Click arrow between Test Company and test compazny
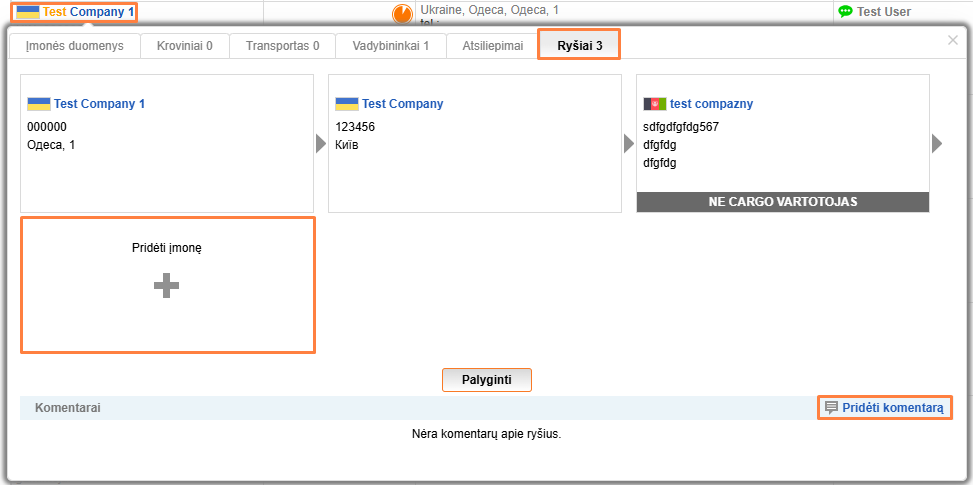 (x=629, y=144)
